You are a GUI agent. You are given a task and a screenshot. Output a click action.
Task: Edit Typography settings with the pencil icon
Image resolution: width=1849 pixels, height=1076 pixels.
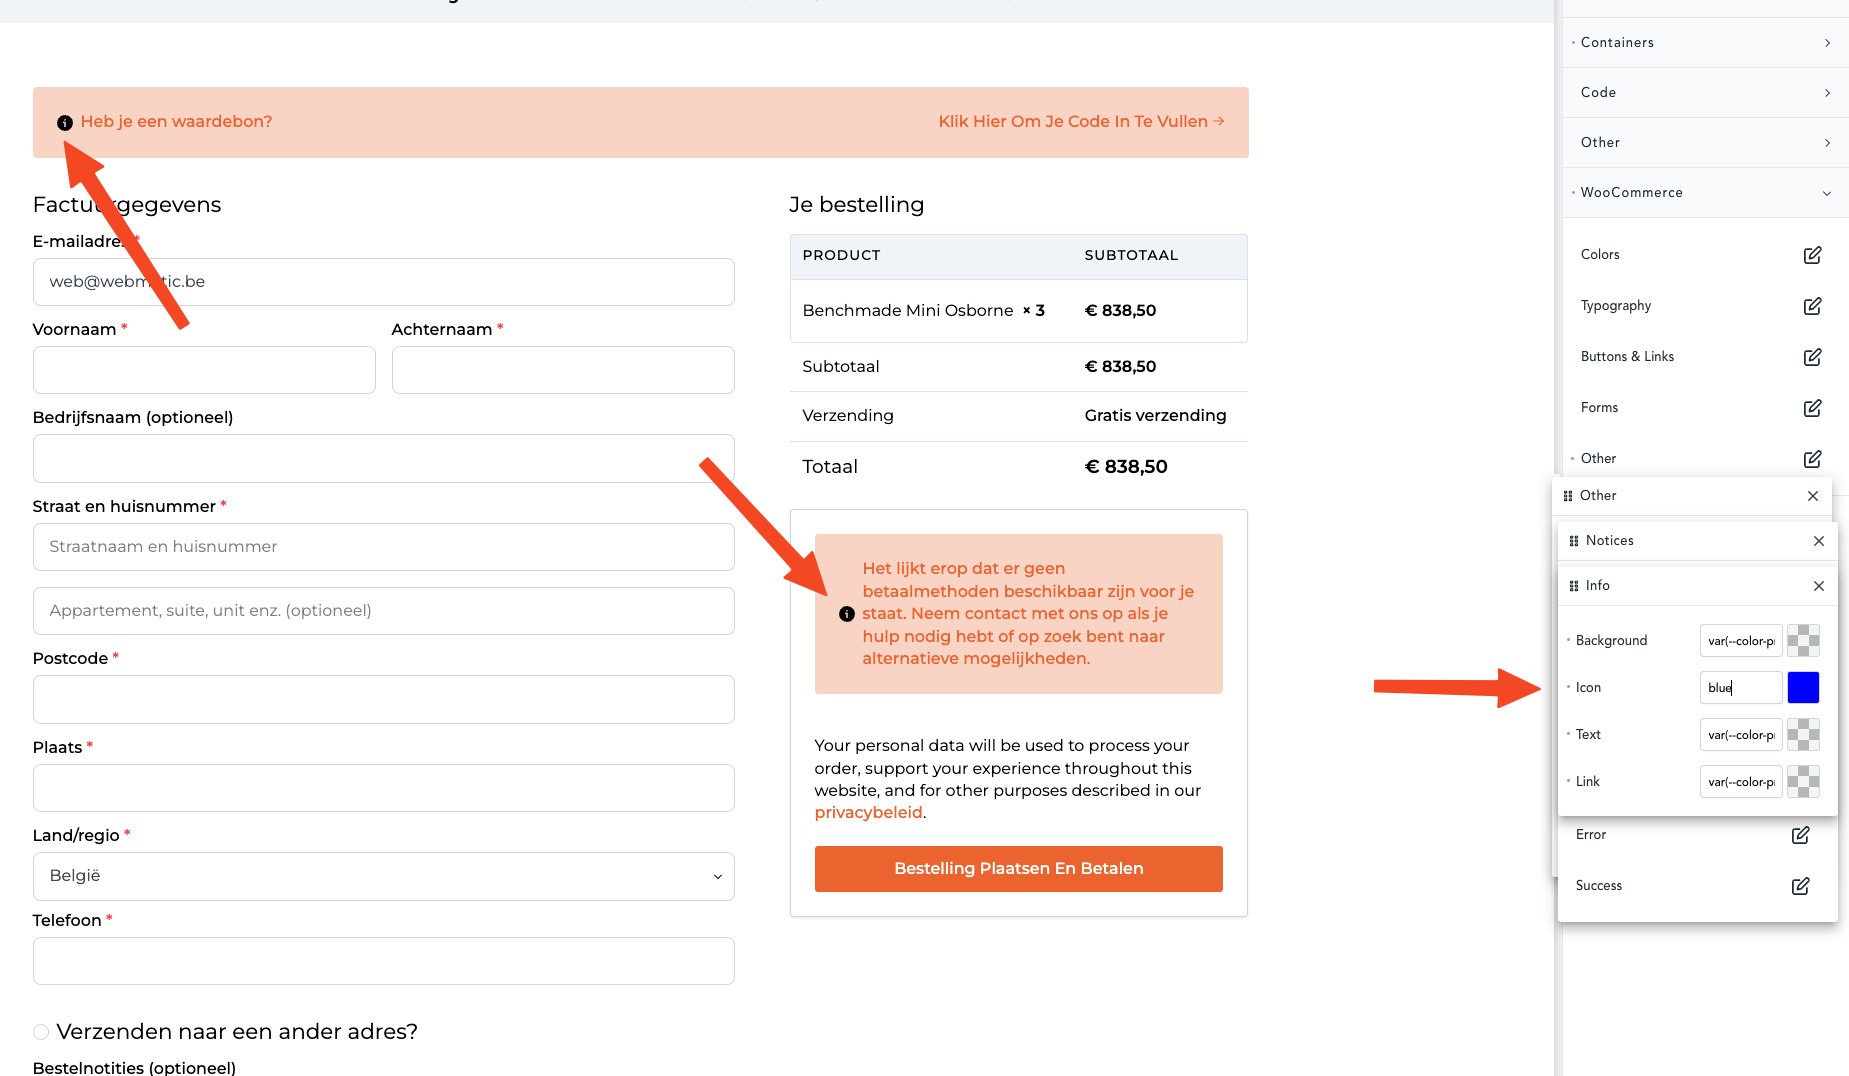coord(1812,306)
